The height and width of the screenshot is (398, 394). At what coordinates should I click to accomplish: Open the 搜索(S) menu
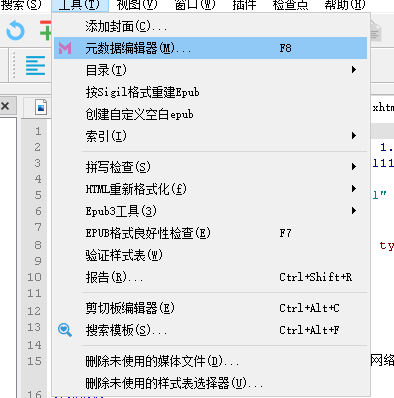pyautogui.click(x=21, y=5)
